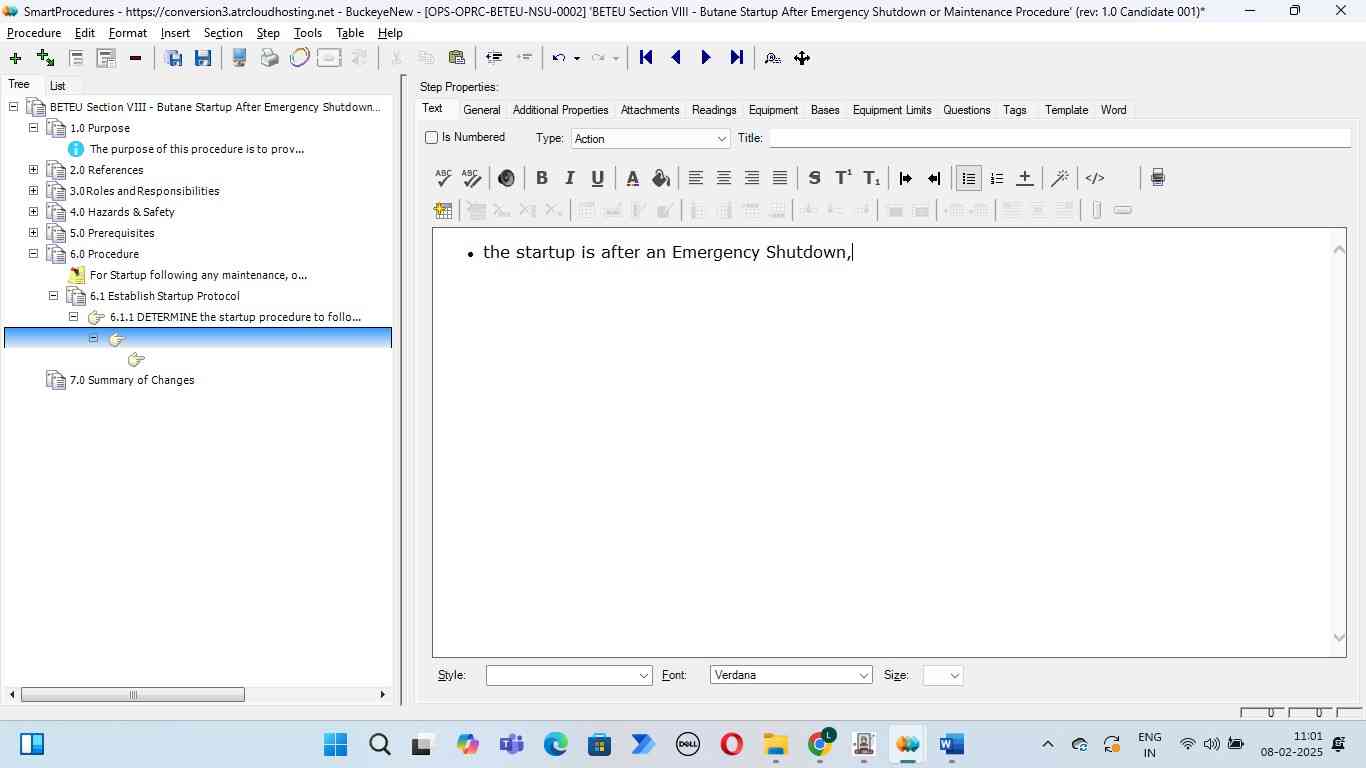This screenshot has width=1366, height=768.
Task: Click into the Title input field
Action: pos(1058,139)
